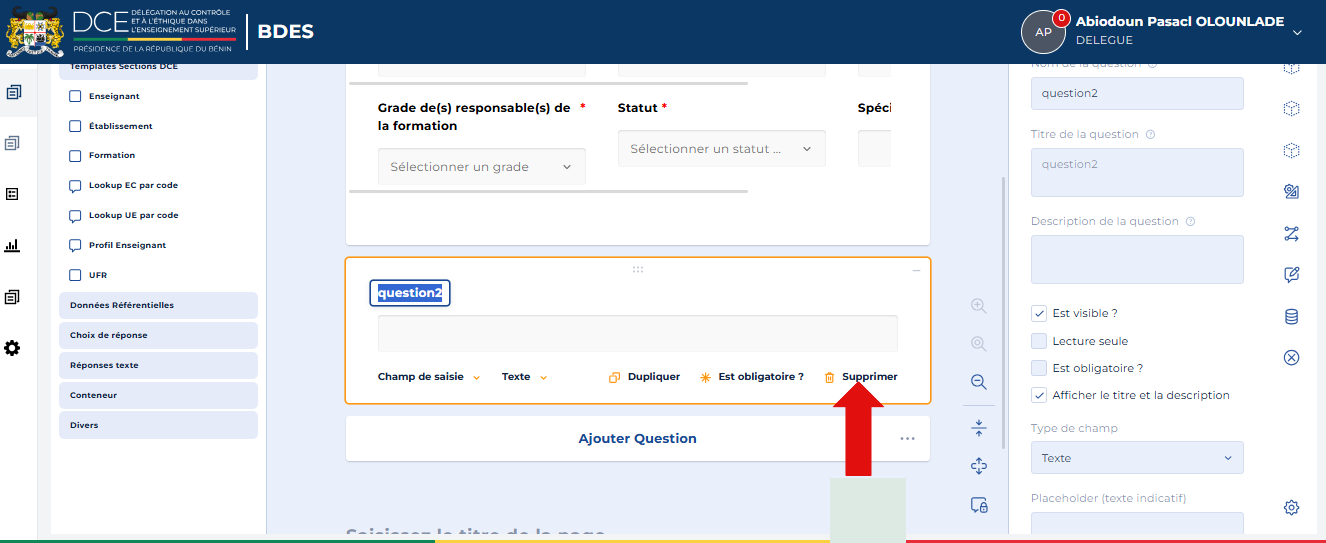Expand the Réponses texte category
This screenshot has width=1326, height=543.
[158, 365]
